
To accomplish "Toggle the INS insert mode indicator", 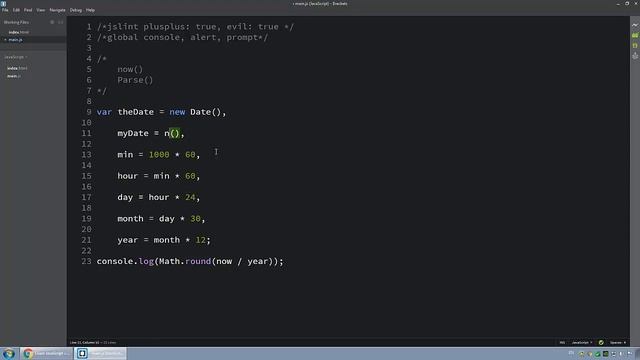I will (562, 342).
